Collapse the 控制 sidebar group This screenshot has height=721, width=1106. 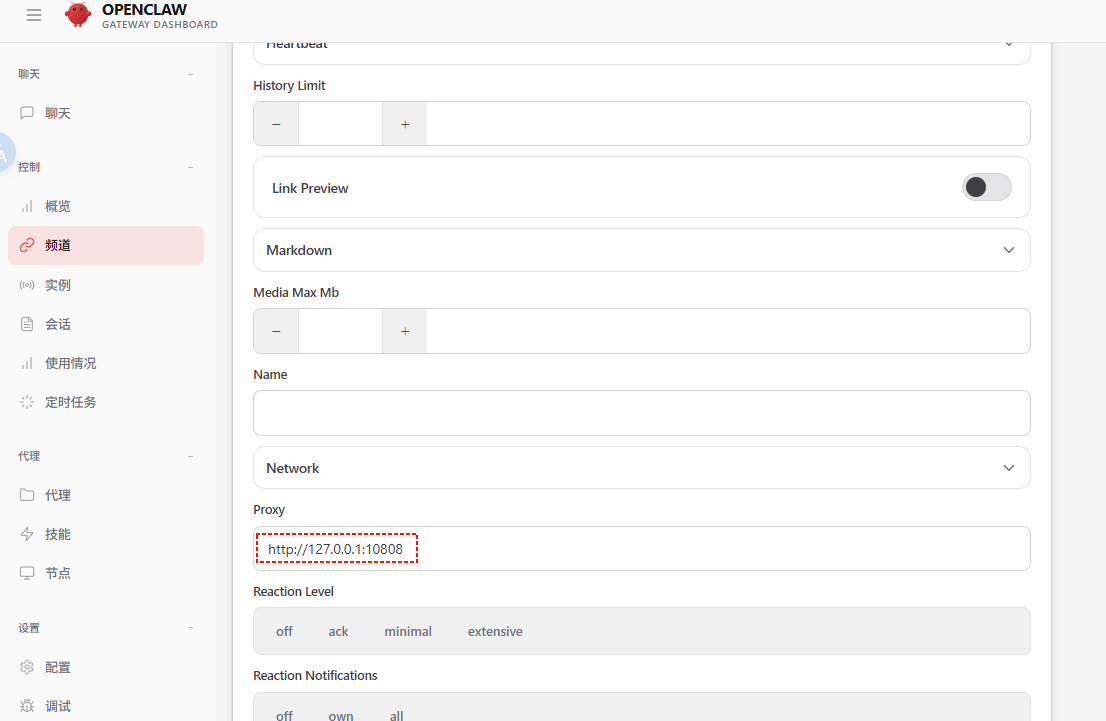click(x=190, y=167)
